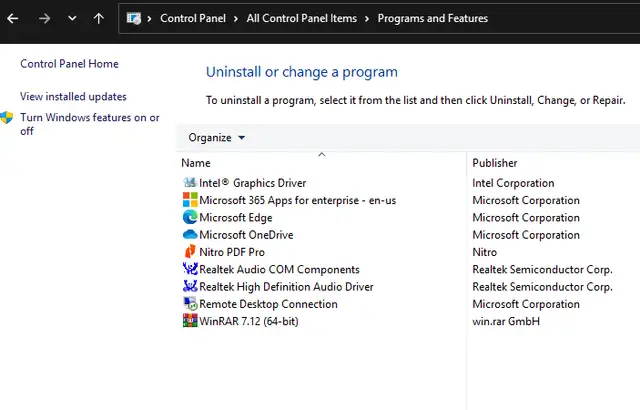Open View installed updates link
Viewport: 640px width, 410px height.
(73, 96)
